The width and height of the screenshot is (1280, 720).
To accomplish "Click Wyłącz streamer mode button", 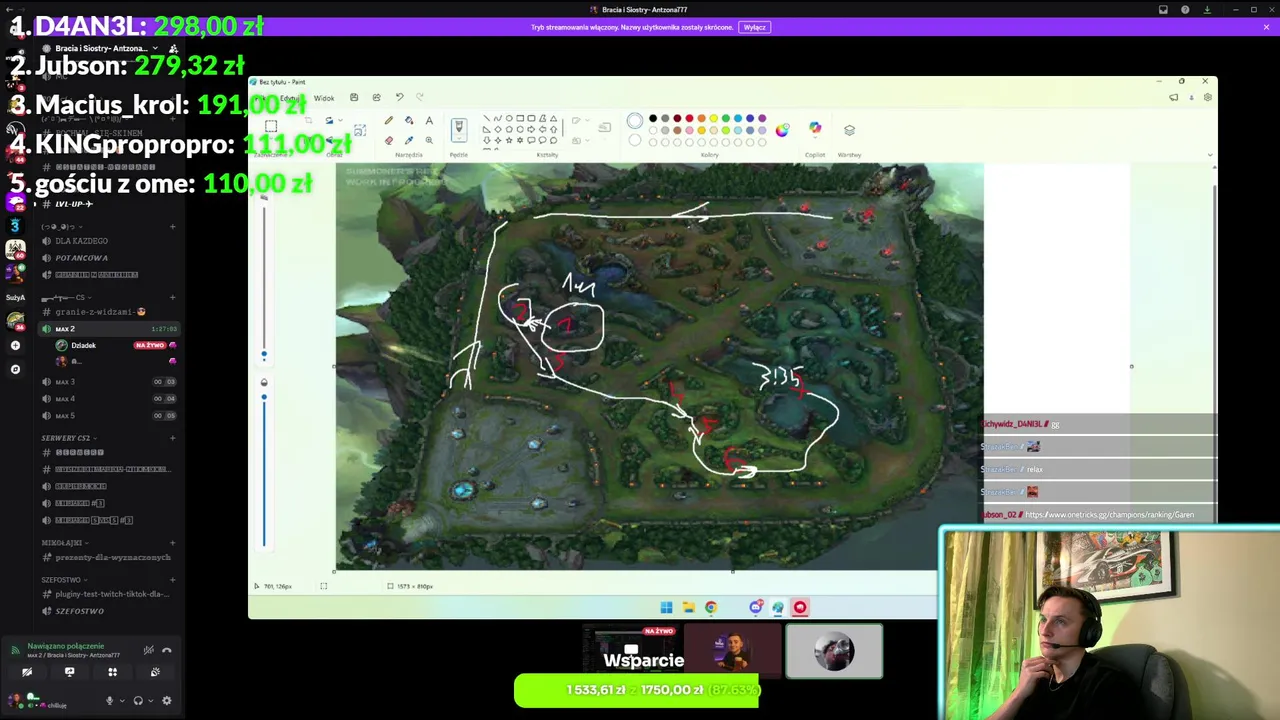I will pyautogui.click(x=755, y=27).
